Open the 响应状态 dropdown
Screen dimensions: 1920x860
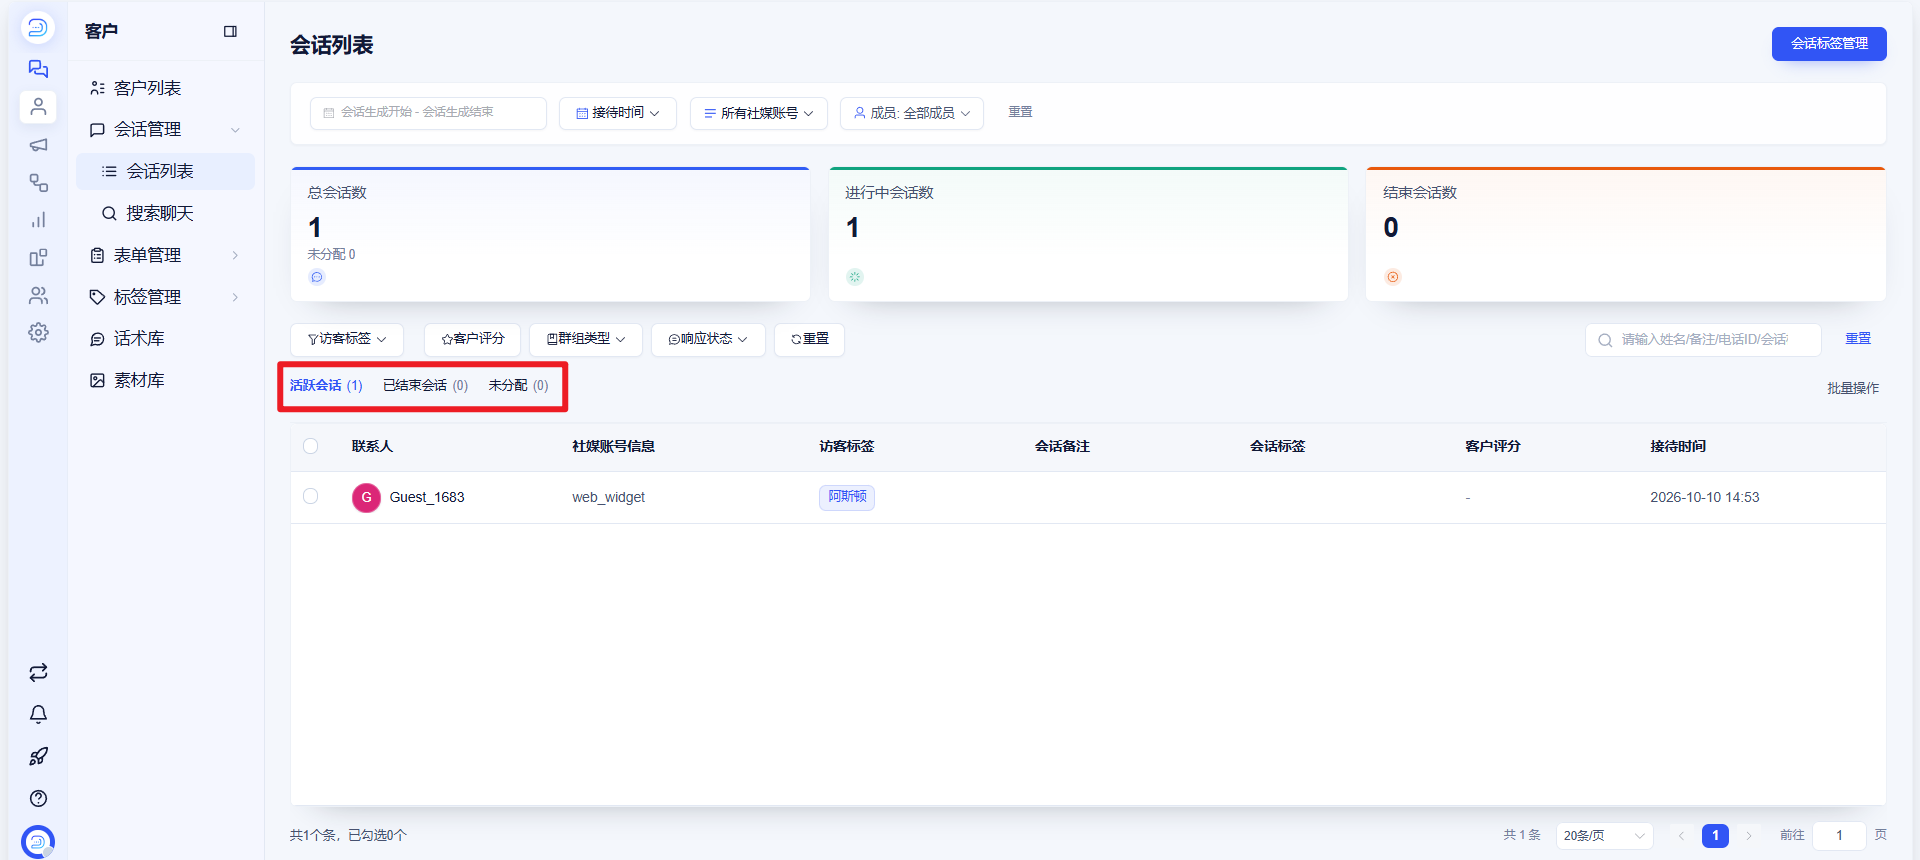(708, 339)
